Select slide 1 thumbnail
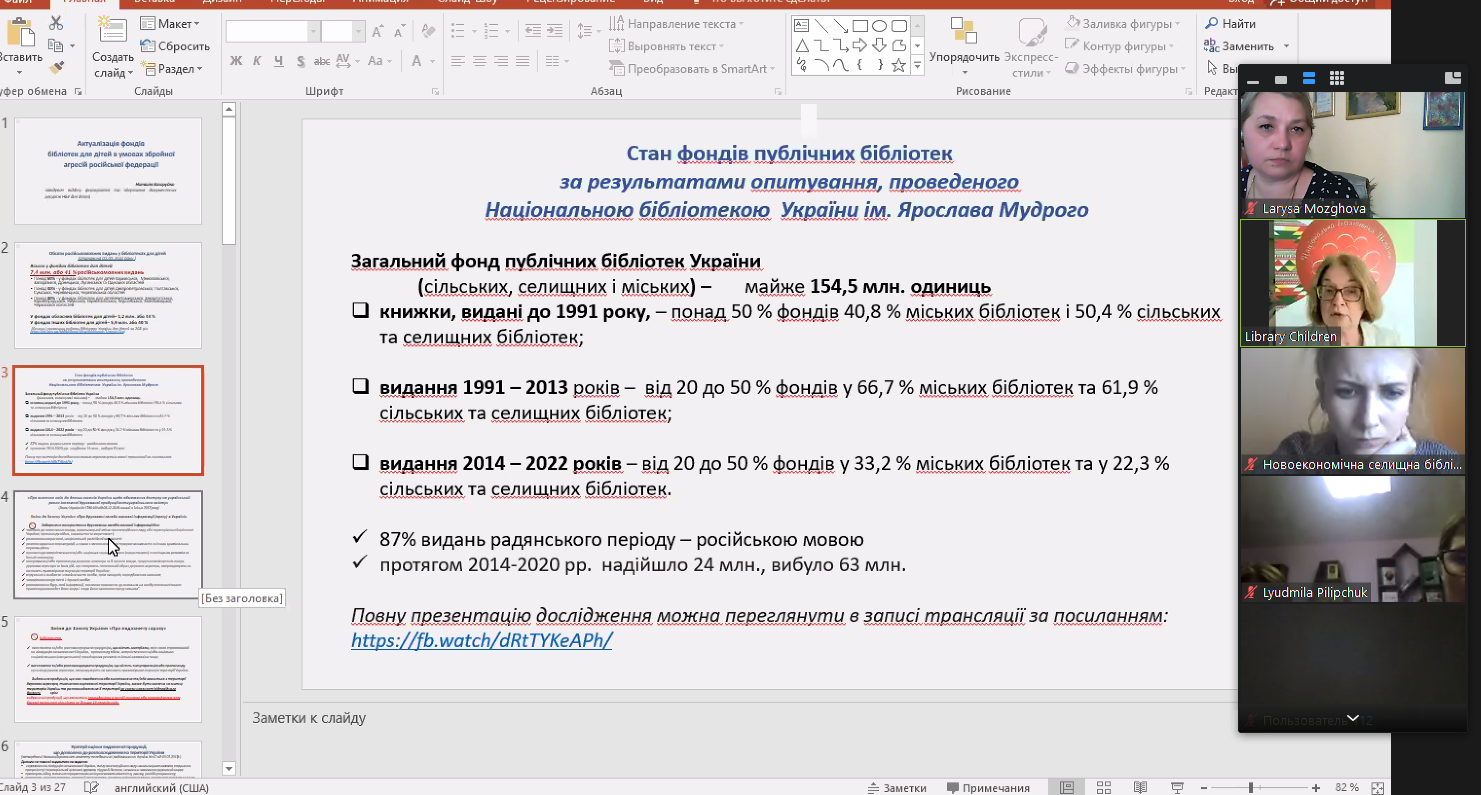Screen dimensions: 1481x795 tap(108, 171)
